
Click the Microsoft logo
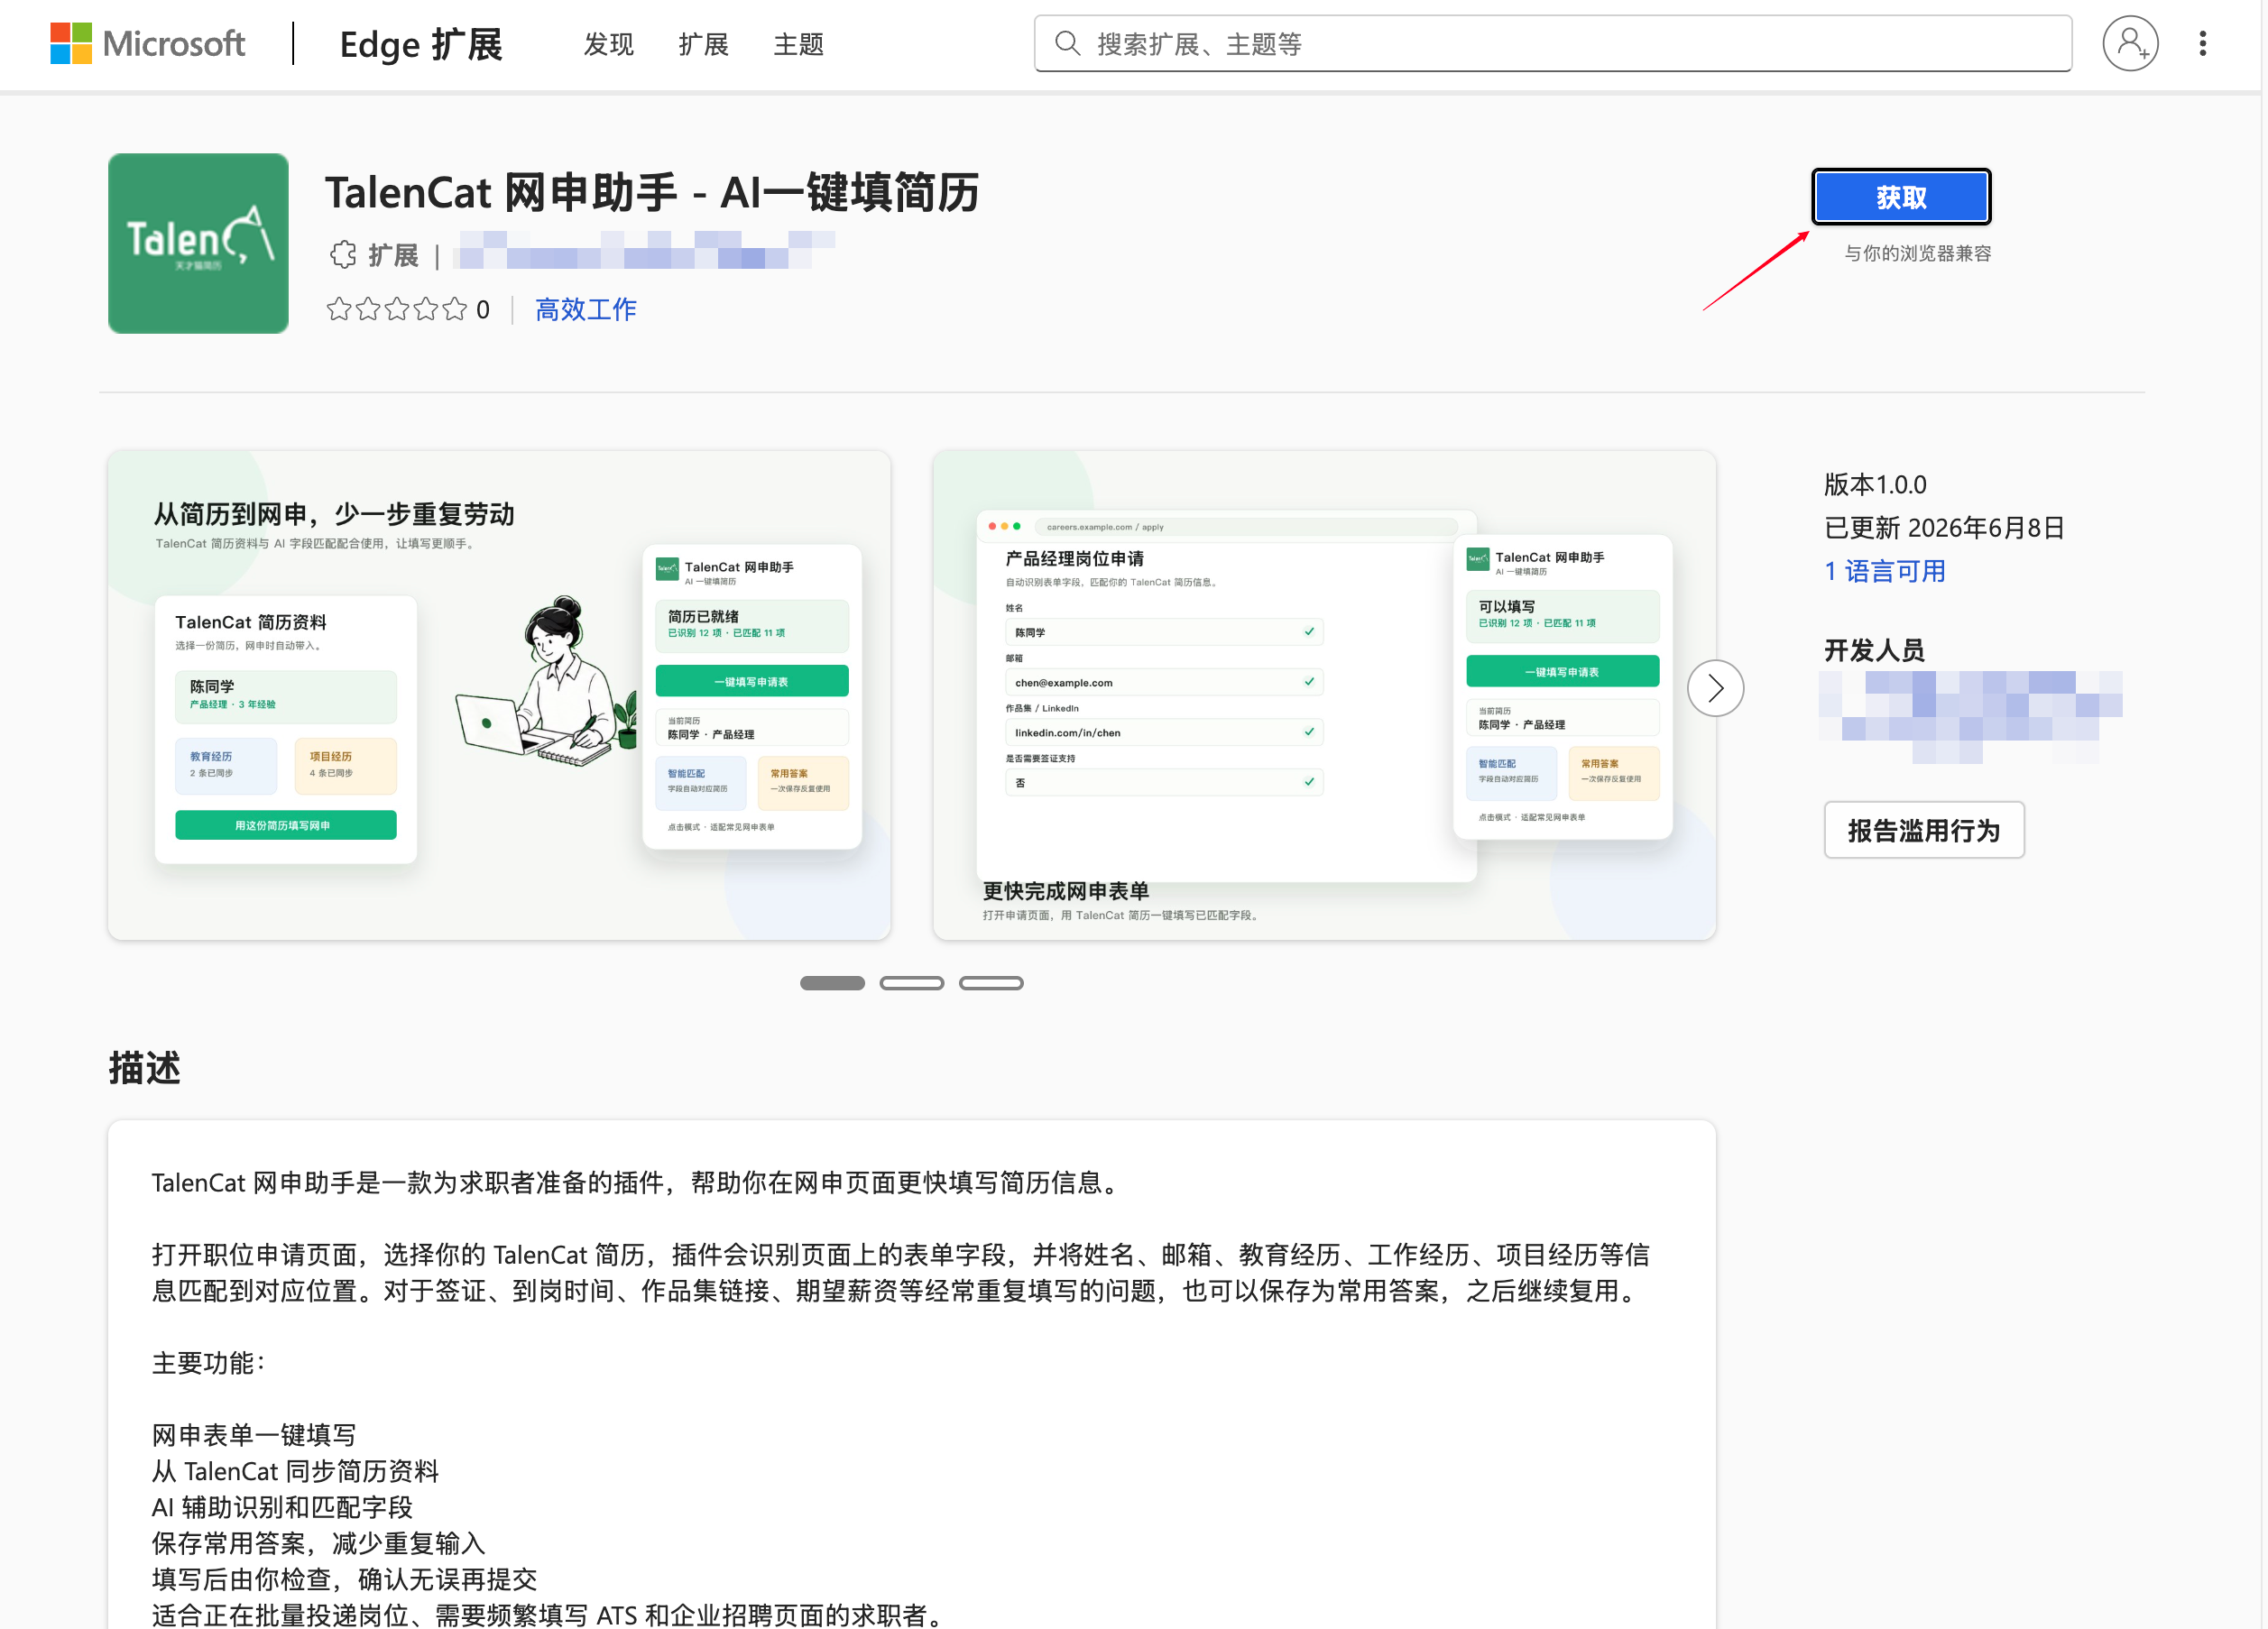tap(147, 43)
